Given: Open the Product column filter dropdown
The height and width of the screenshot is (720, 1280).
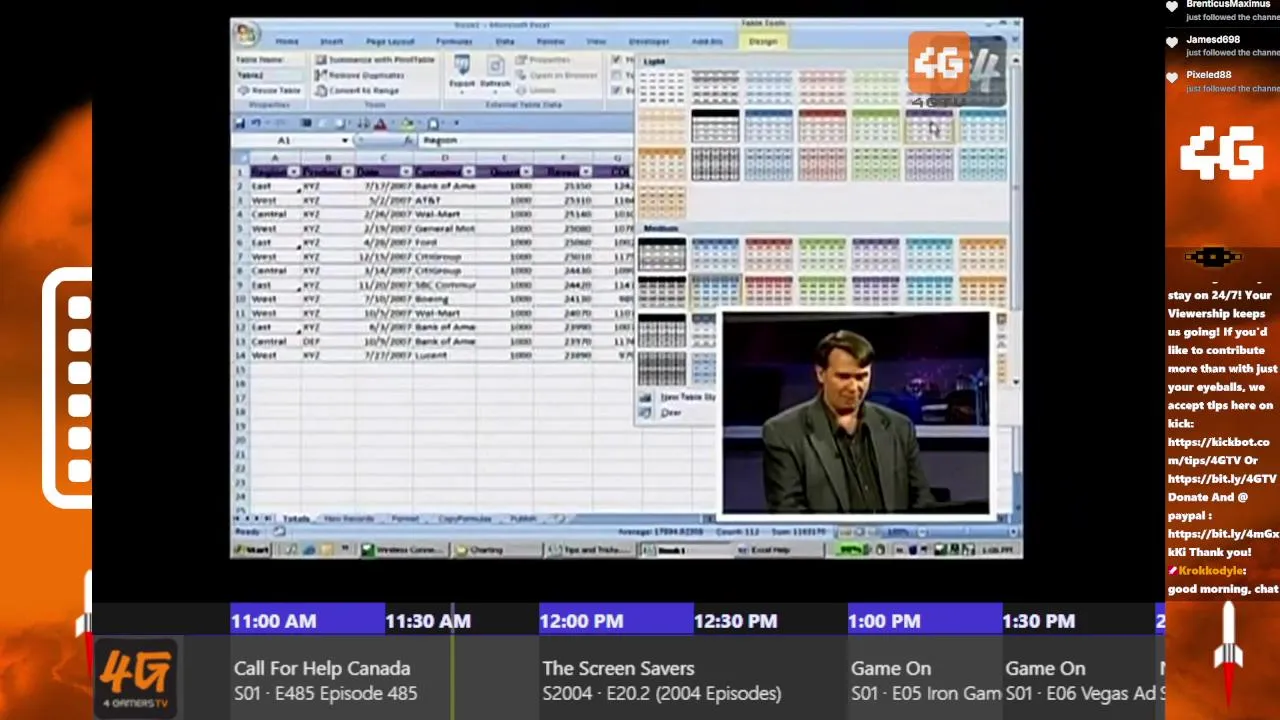Looking at the screenshot, I should coord(347,172).
